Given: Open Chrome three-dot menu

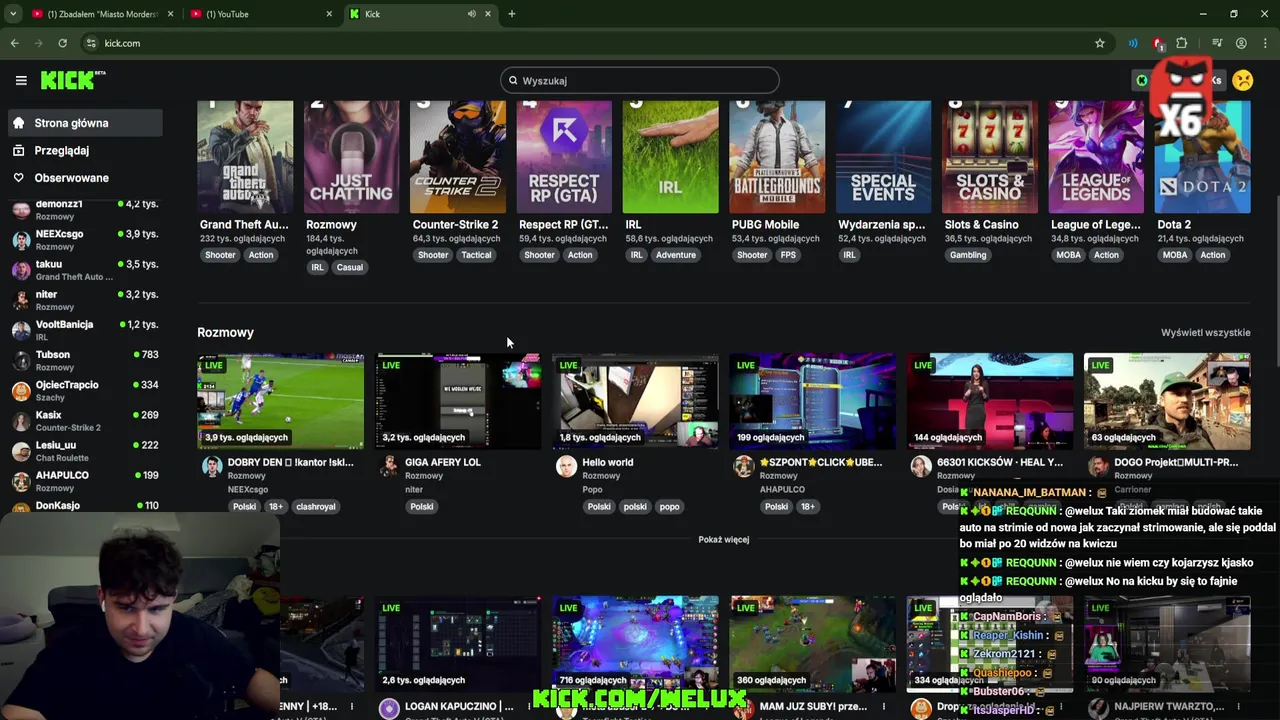Looking at the screenshot, I should click(x=1266, y=43).
